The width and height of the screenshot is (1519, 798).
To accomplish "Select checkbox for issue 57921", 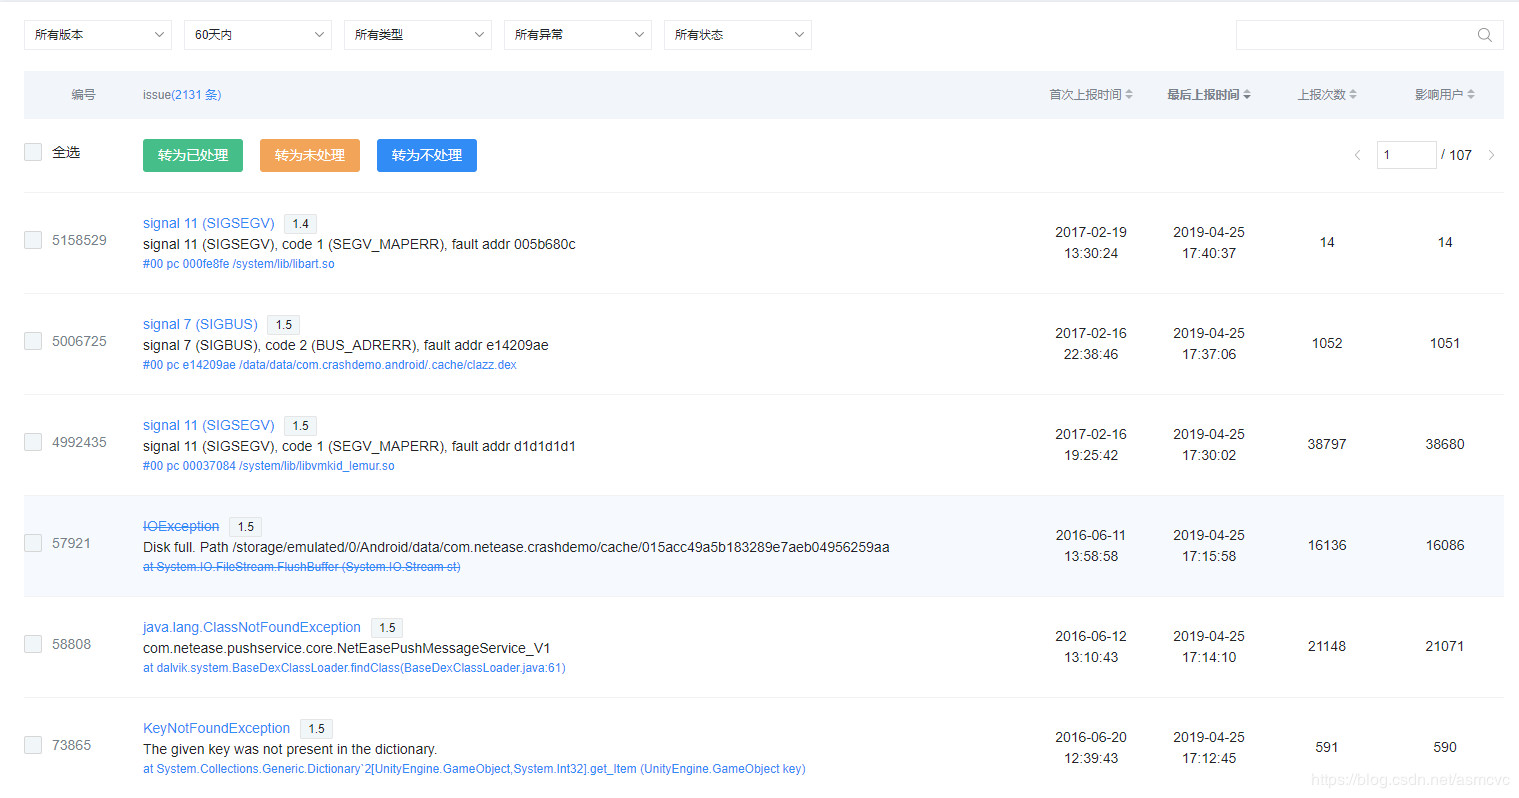I will point(33,543).
